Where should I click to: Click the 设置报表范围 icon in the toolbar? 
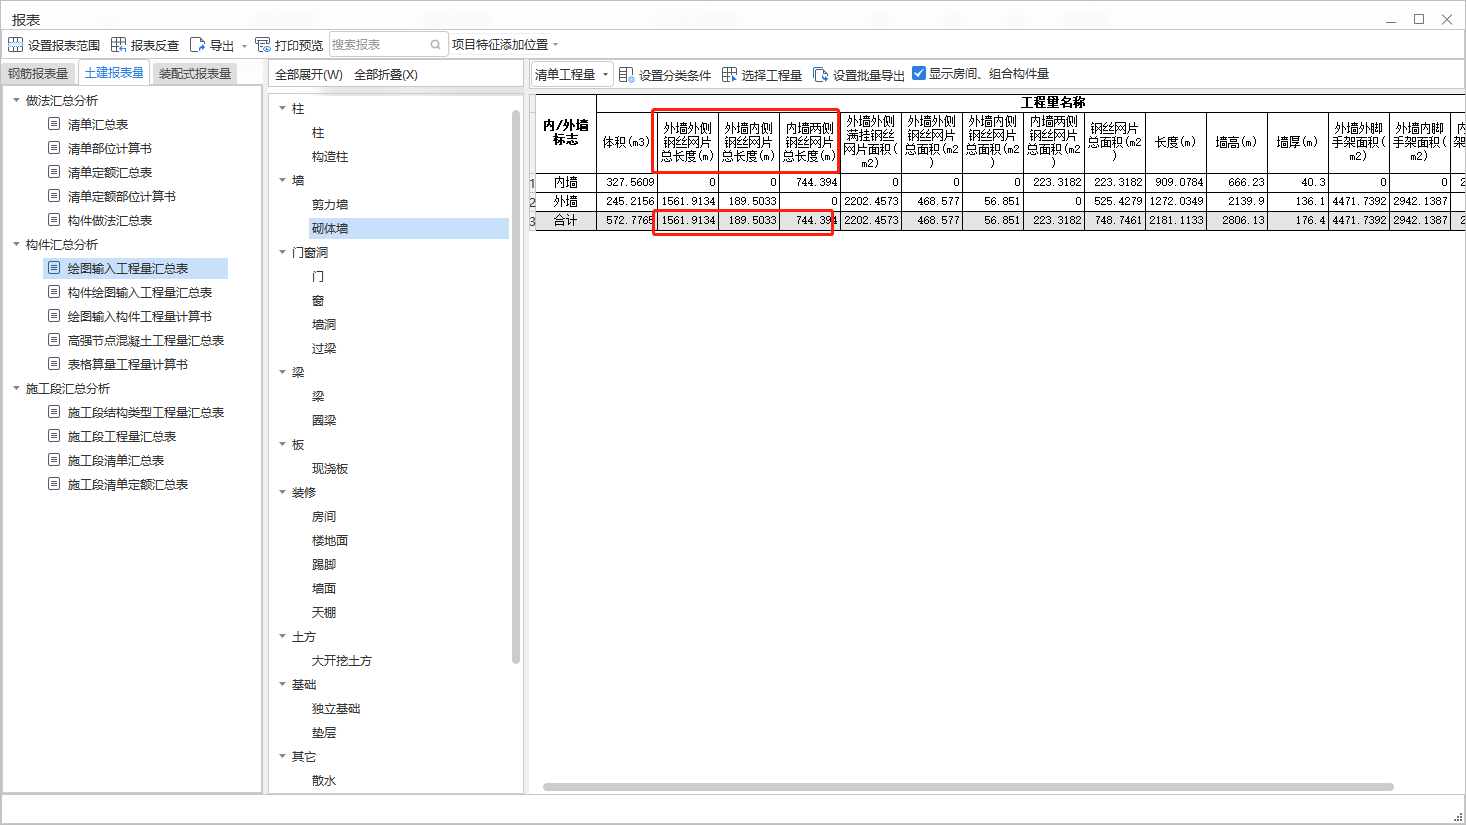15,45
